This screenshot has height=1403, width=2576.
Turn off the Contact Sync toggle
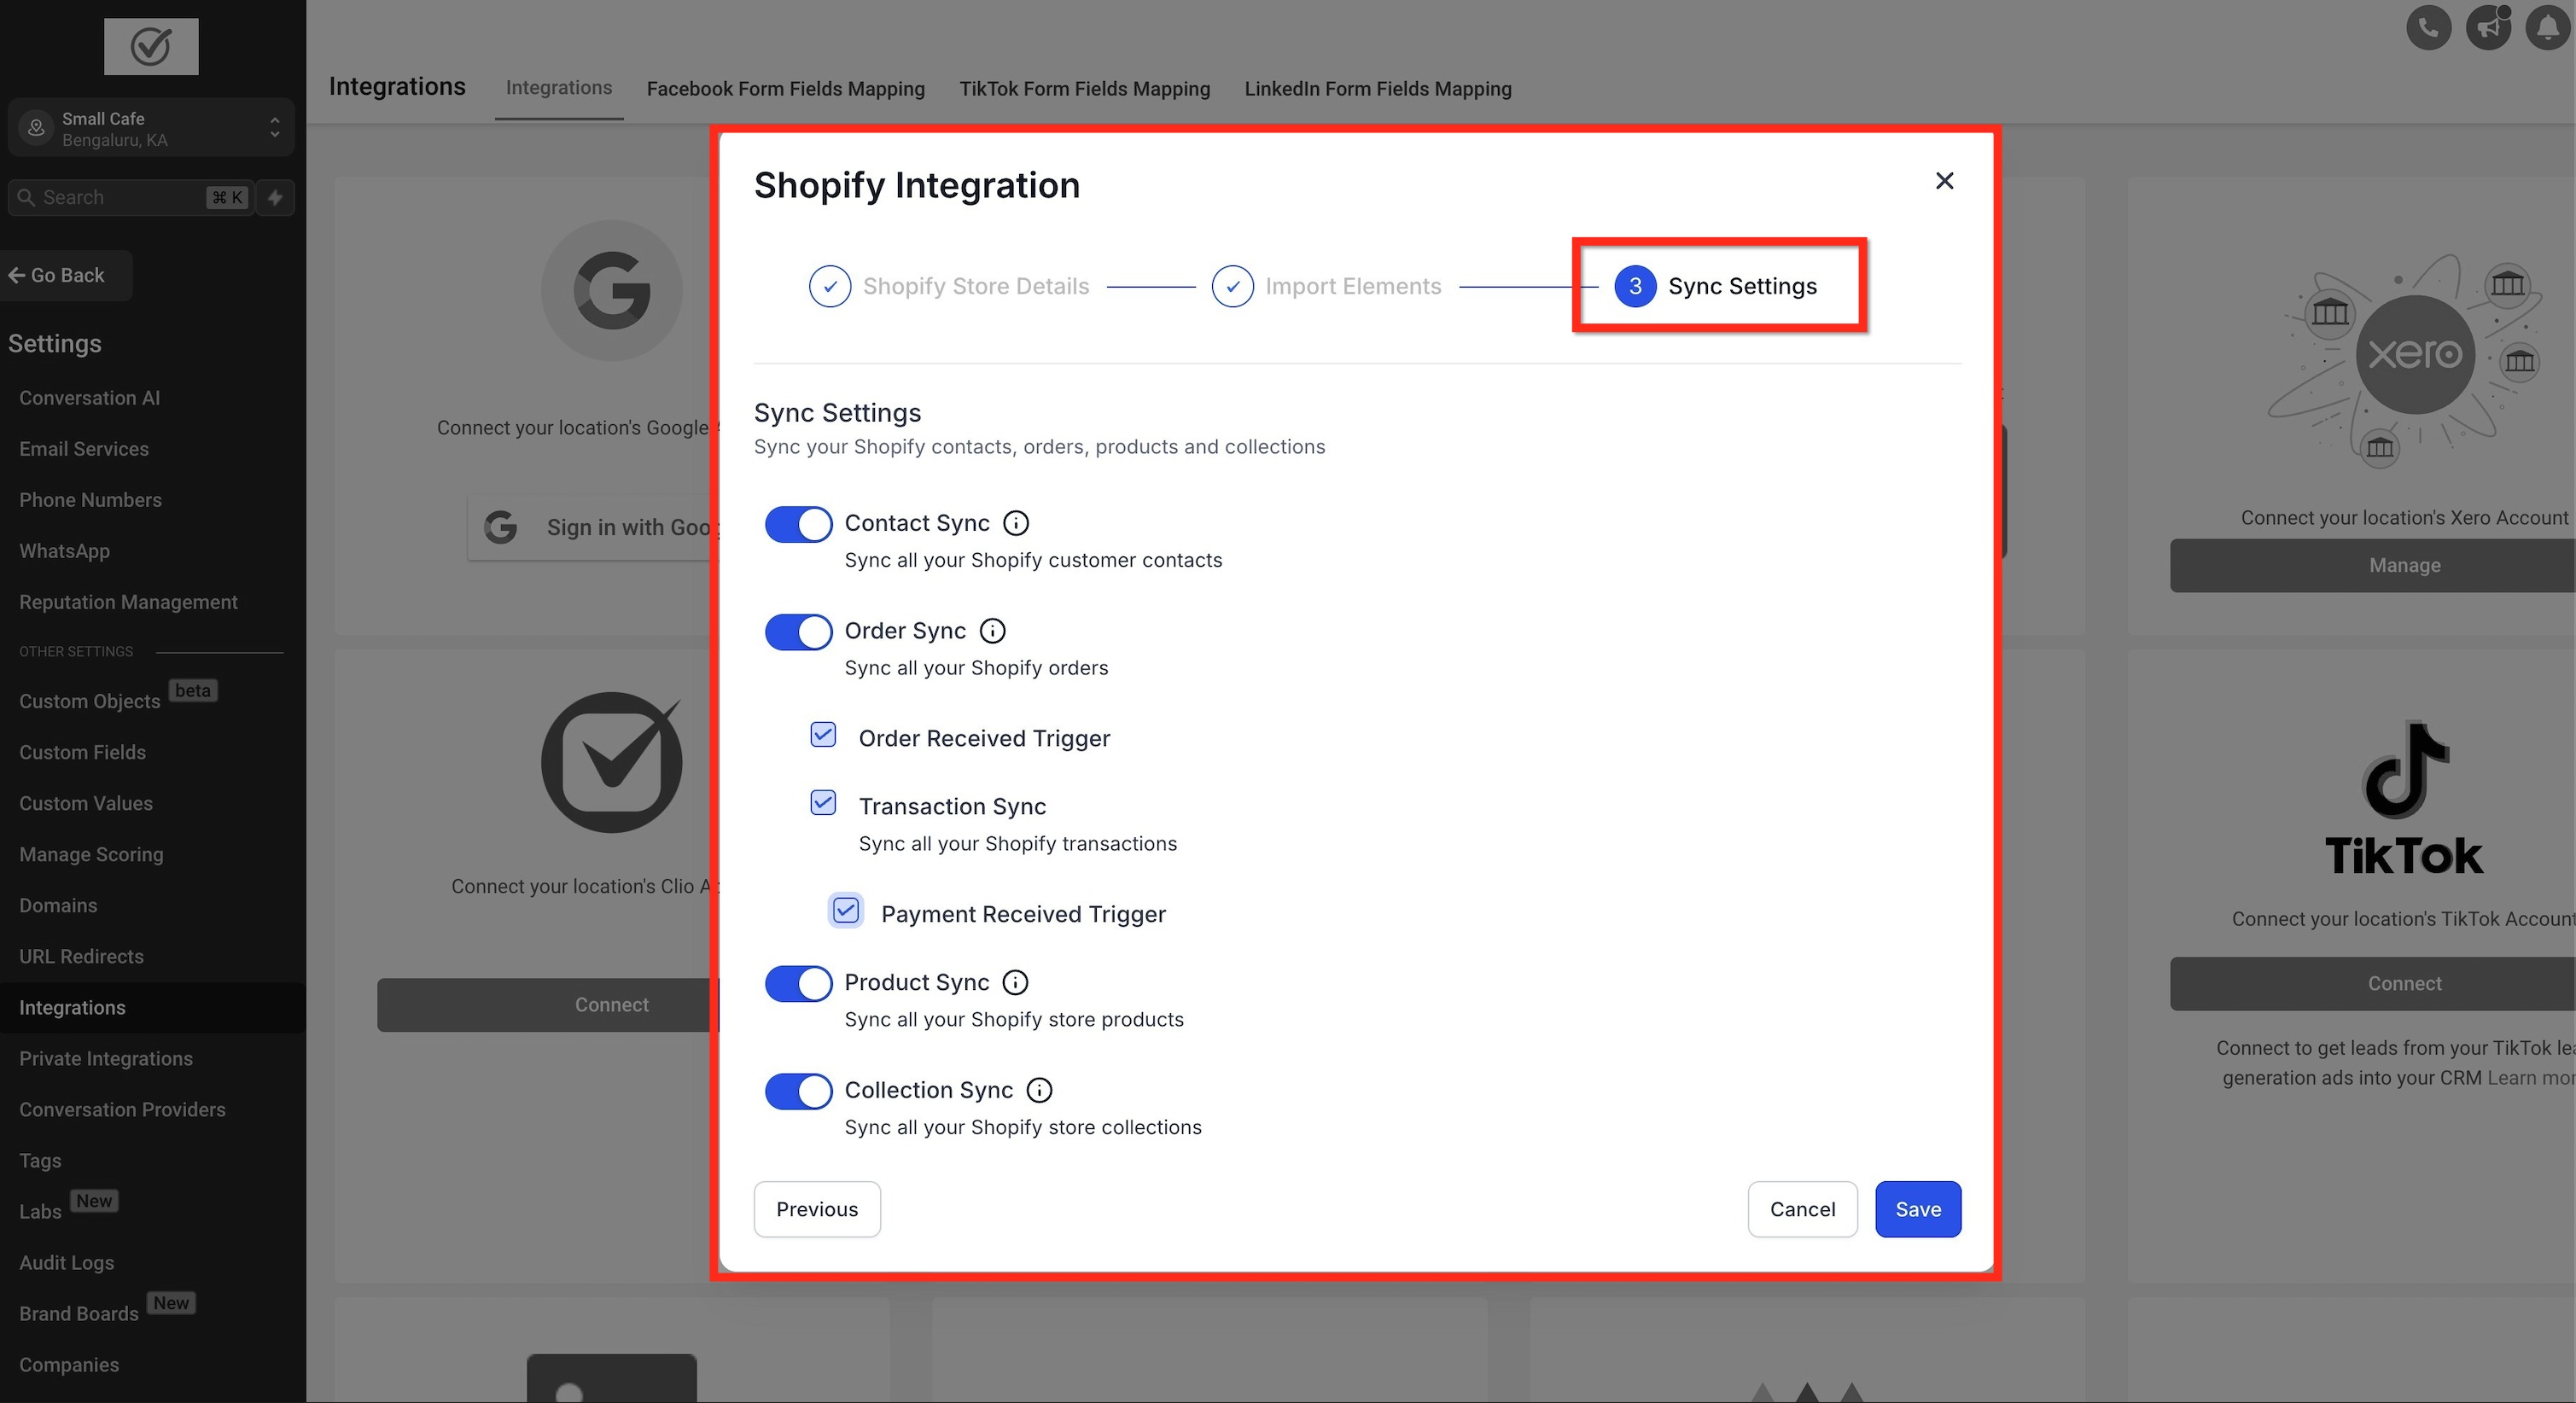(798, 524)
